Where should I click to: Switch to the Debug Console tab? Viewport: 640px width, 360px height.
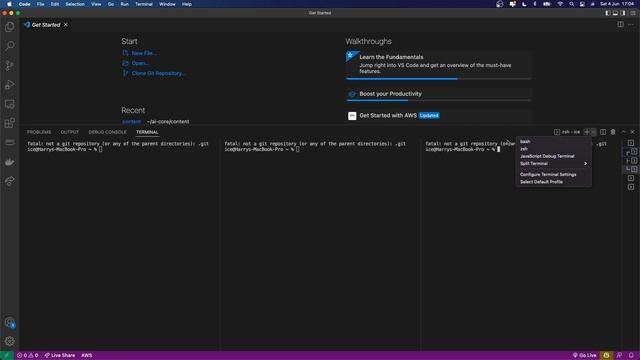click(x=107, y=132)
